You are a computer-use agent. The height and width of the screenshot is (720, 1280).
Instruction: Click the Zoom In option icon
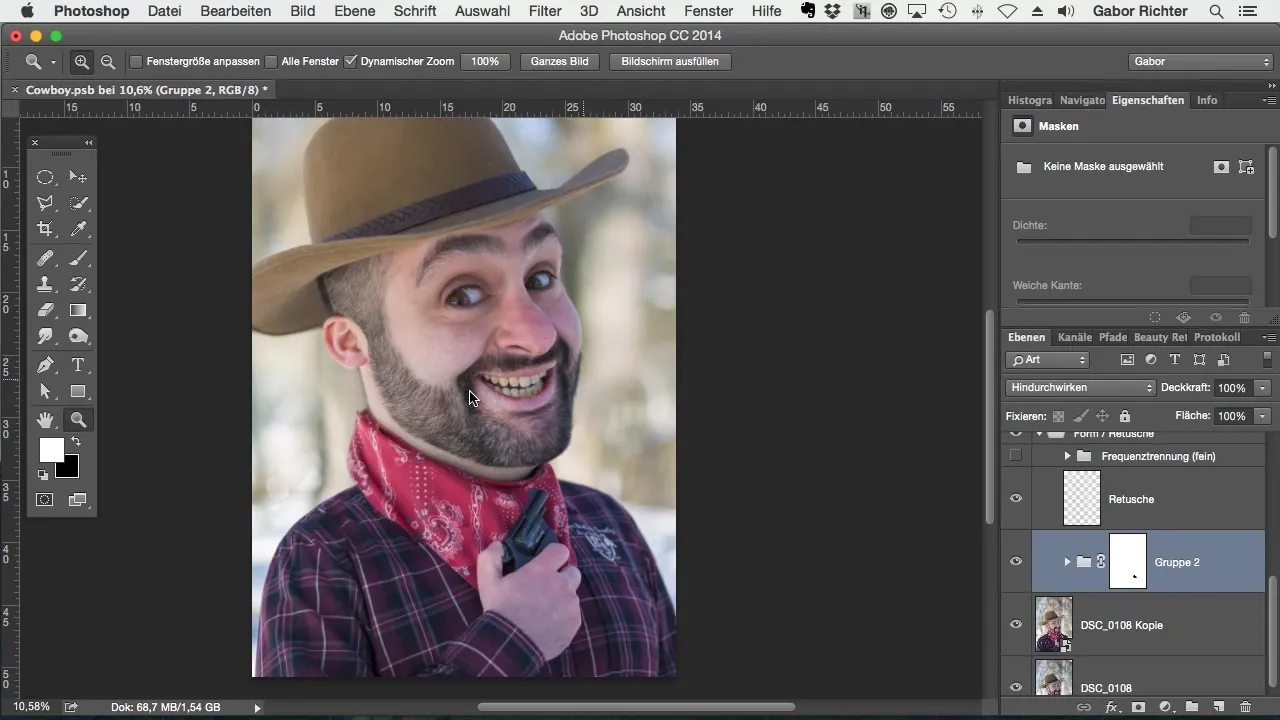(x=82, y=61)
